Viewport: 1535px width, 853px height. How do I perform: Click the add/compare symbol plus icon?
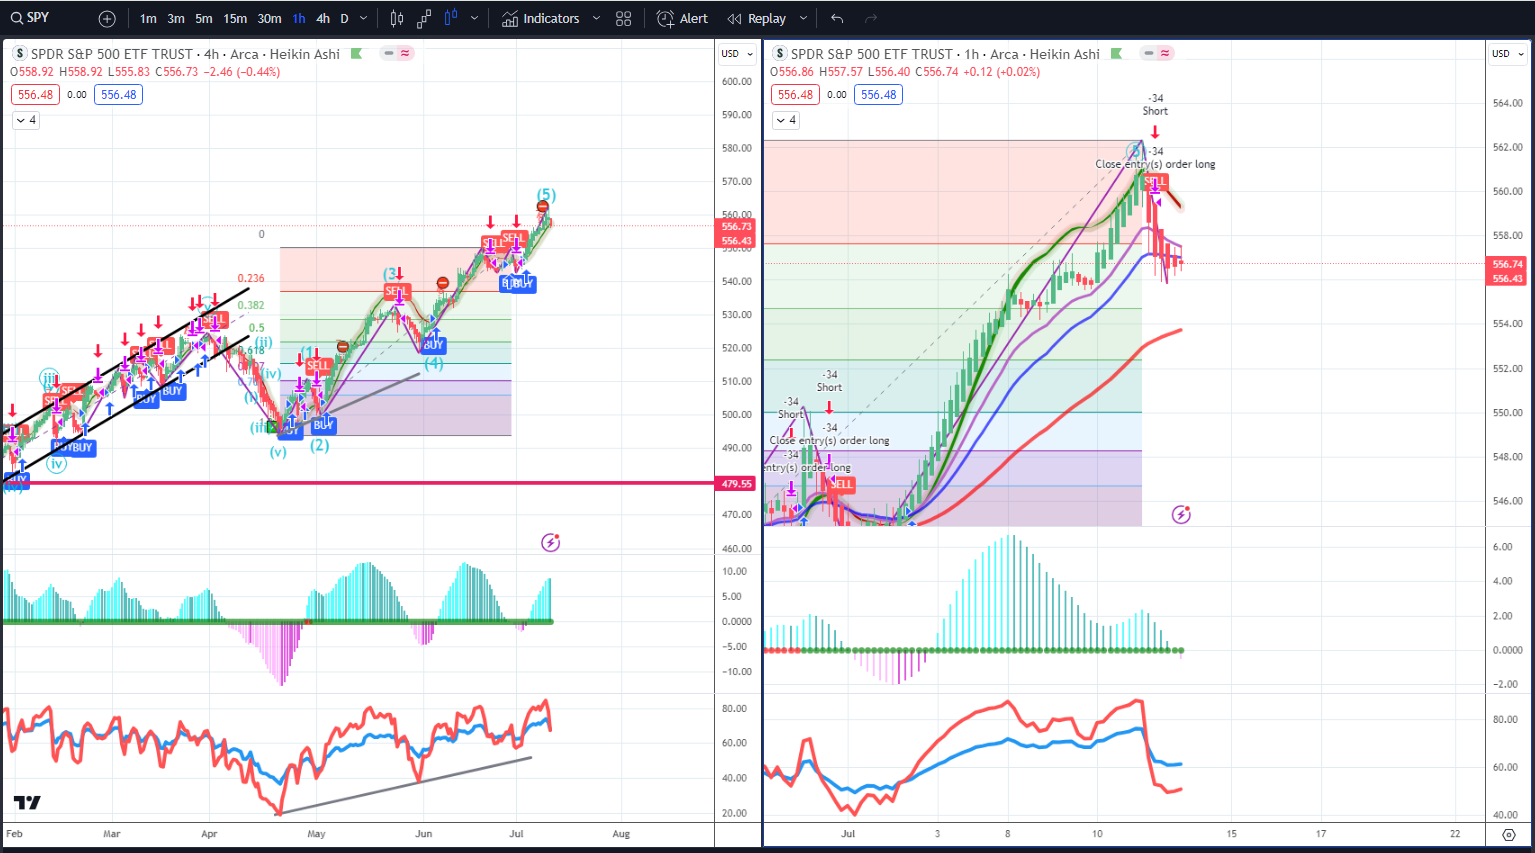107,19
